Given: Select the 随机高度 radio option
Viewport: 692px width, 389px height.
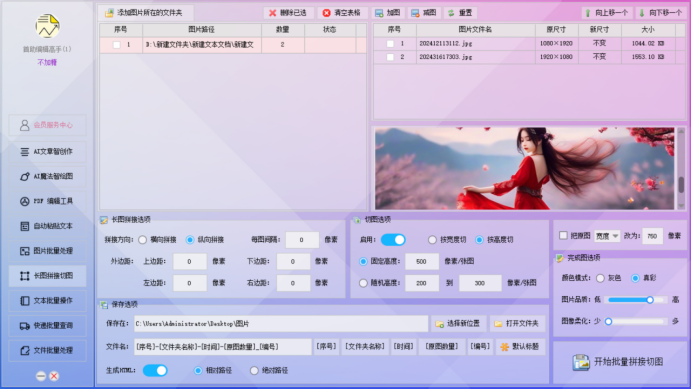Looking at the screenshot, I should [x=363, y=283].
